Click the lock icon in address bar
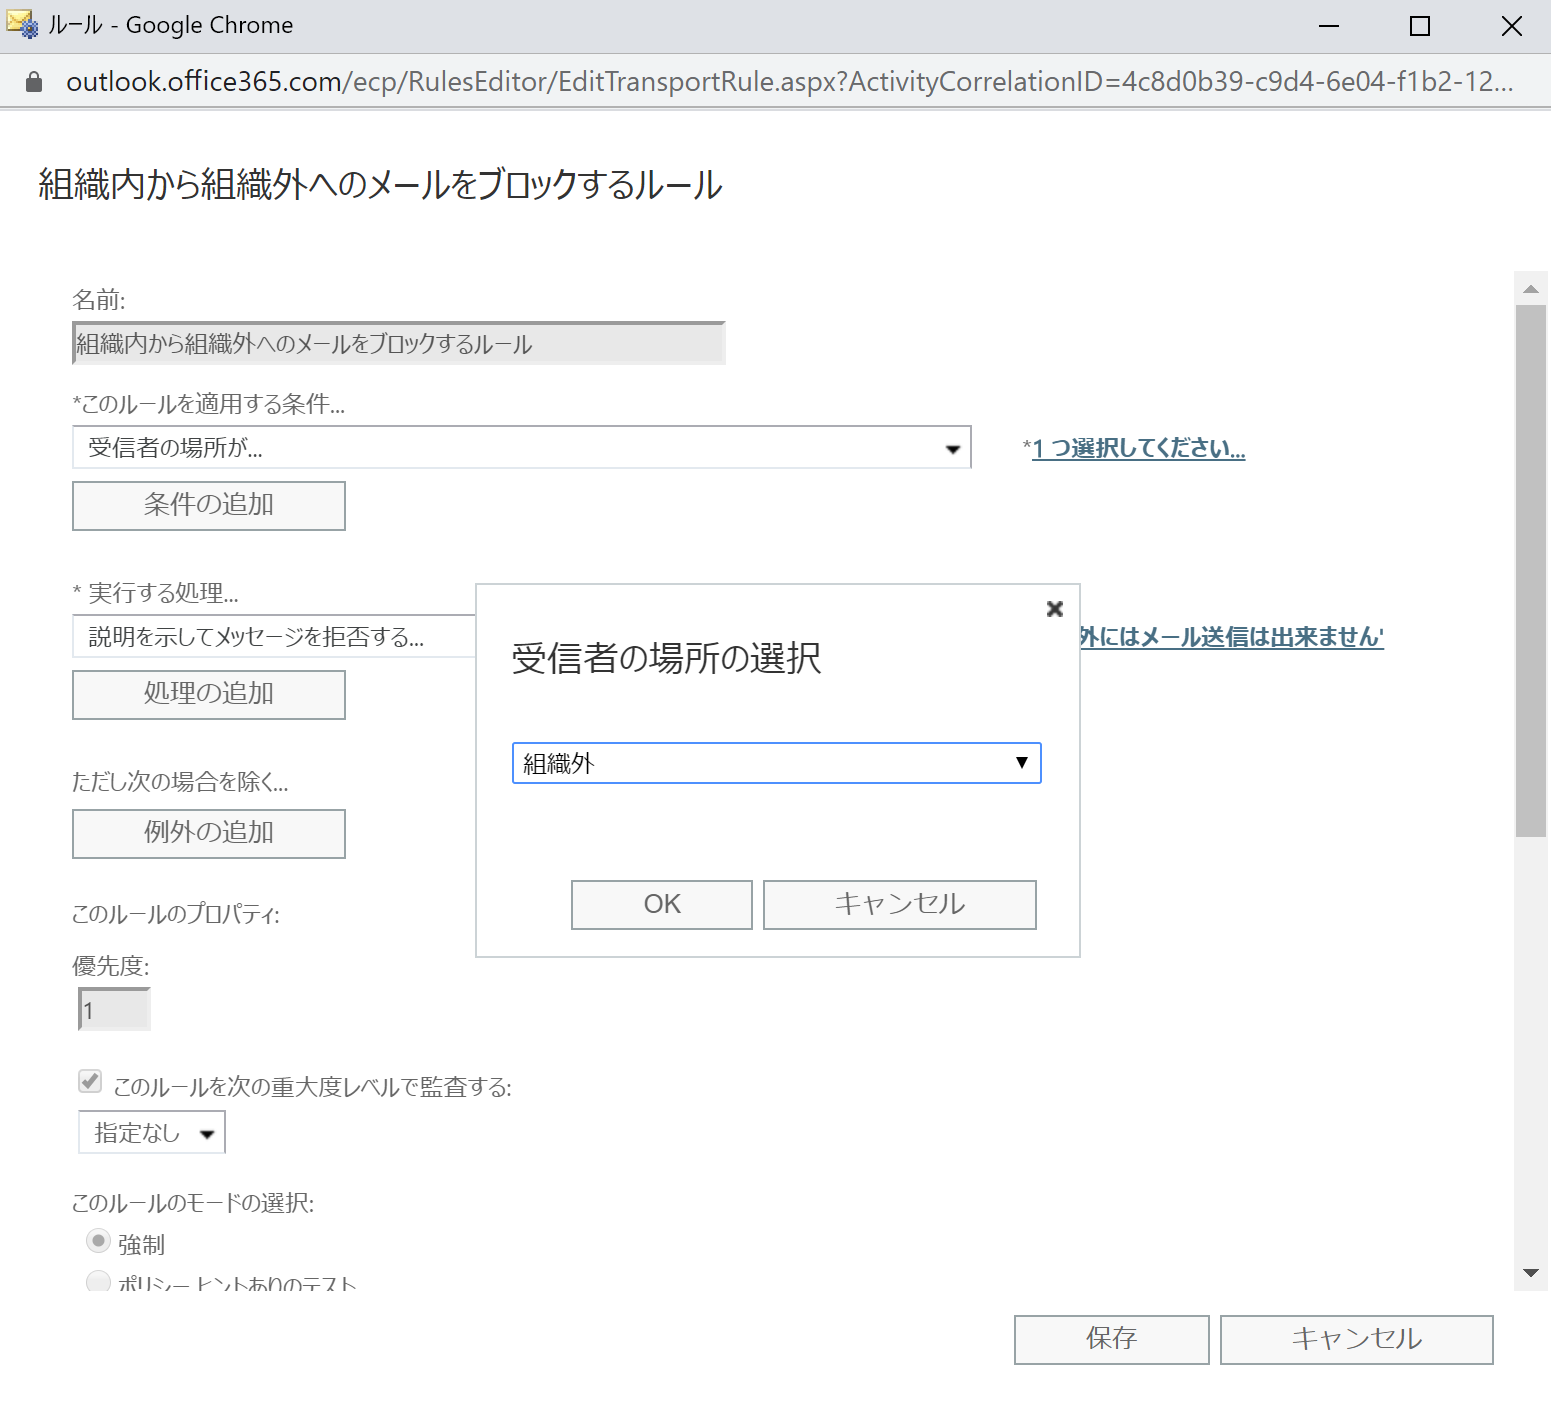Viewport: 1551px width, 1409px height. tap(34, 82)
